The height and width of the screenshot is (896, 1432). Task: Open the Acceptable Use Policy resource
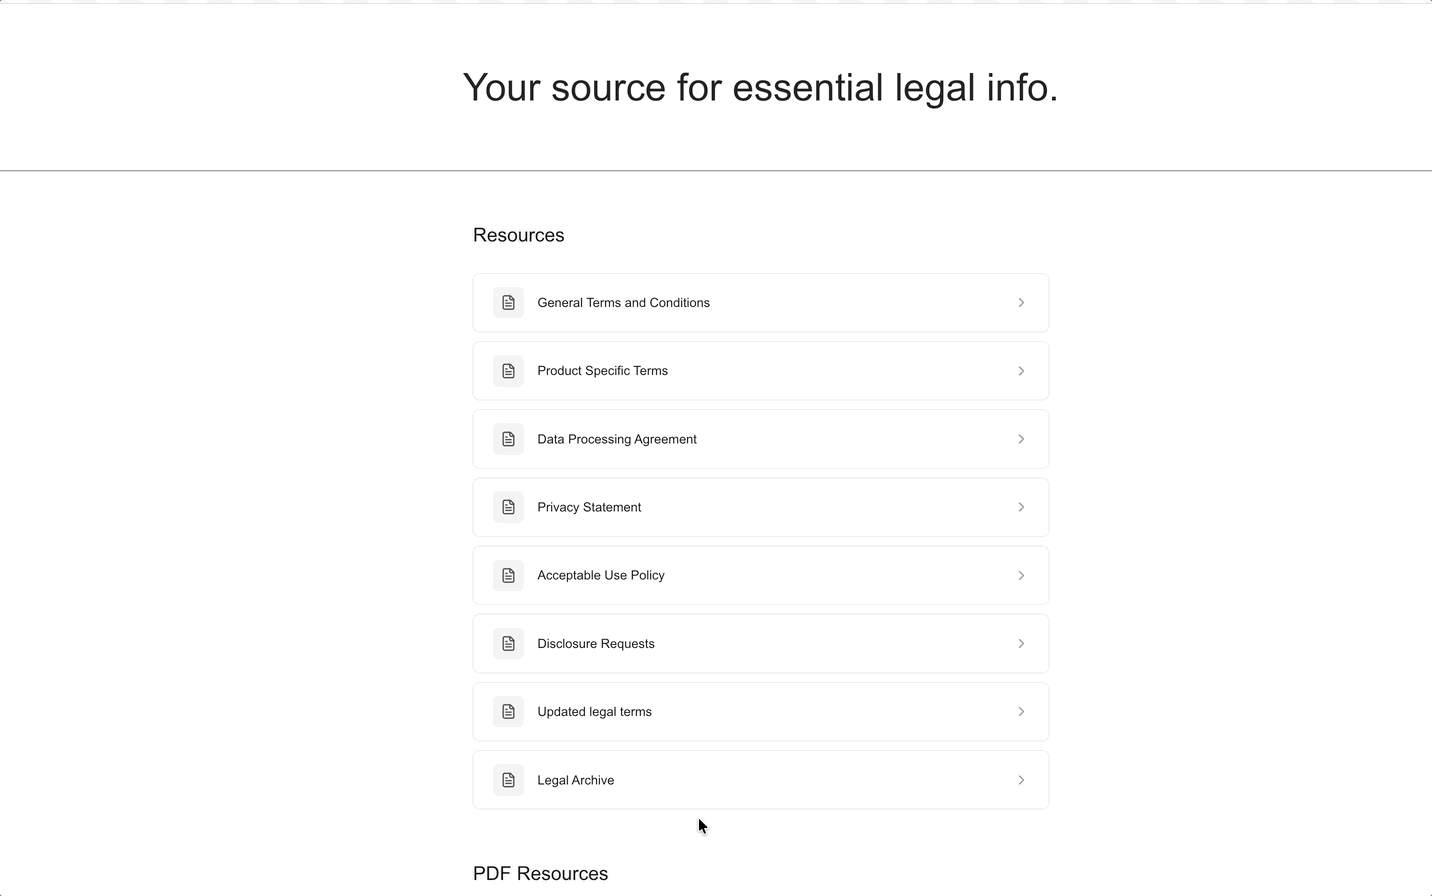760,575
